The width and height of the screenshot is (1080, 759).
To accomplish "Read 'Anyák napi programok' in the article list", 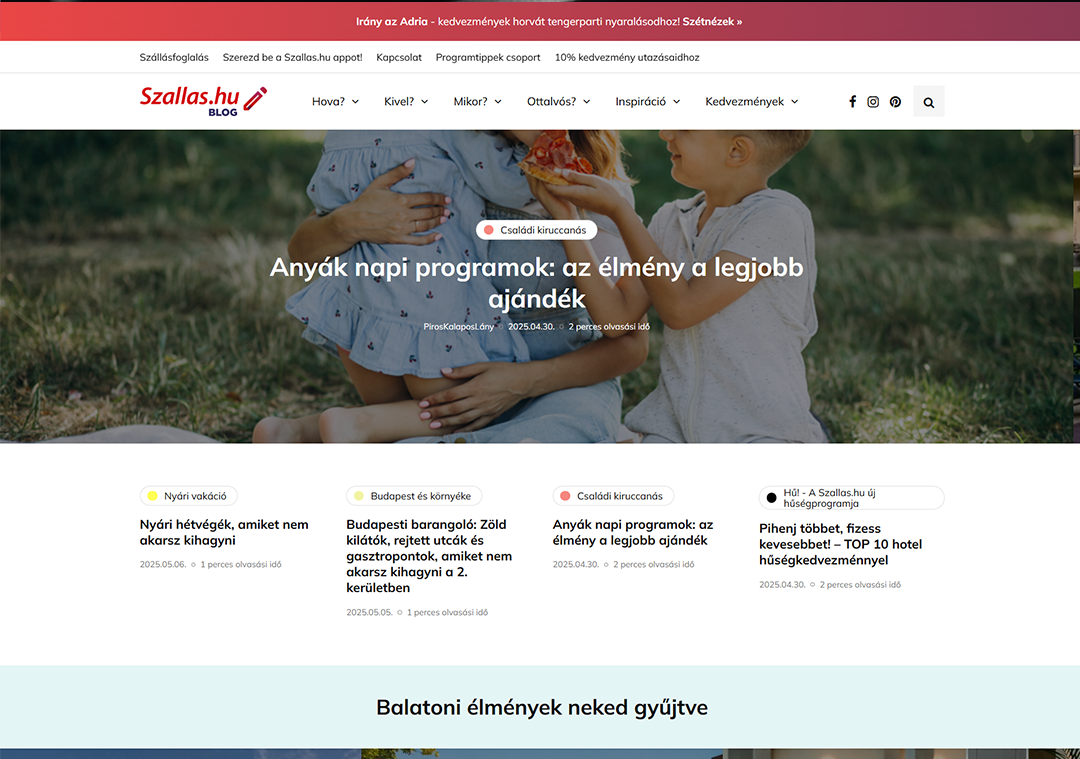I will [633, 532].
